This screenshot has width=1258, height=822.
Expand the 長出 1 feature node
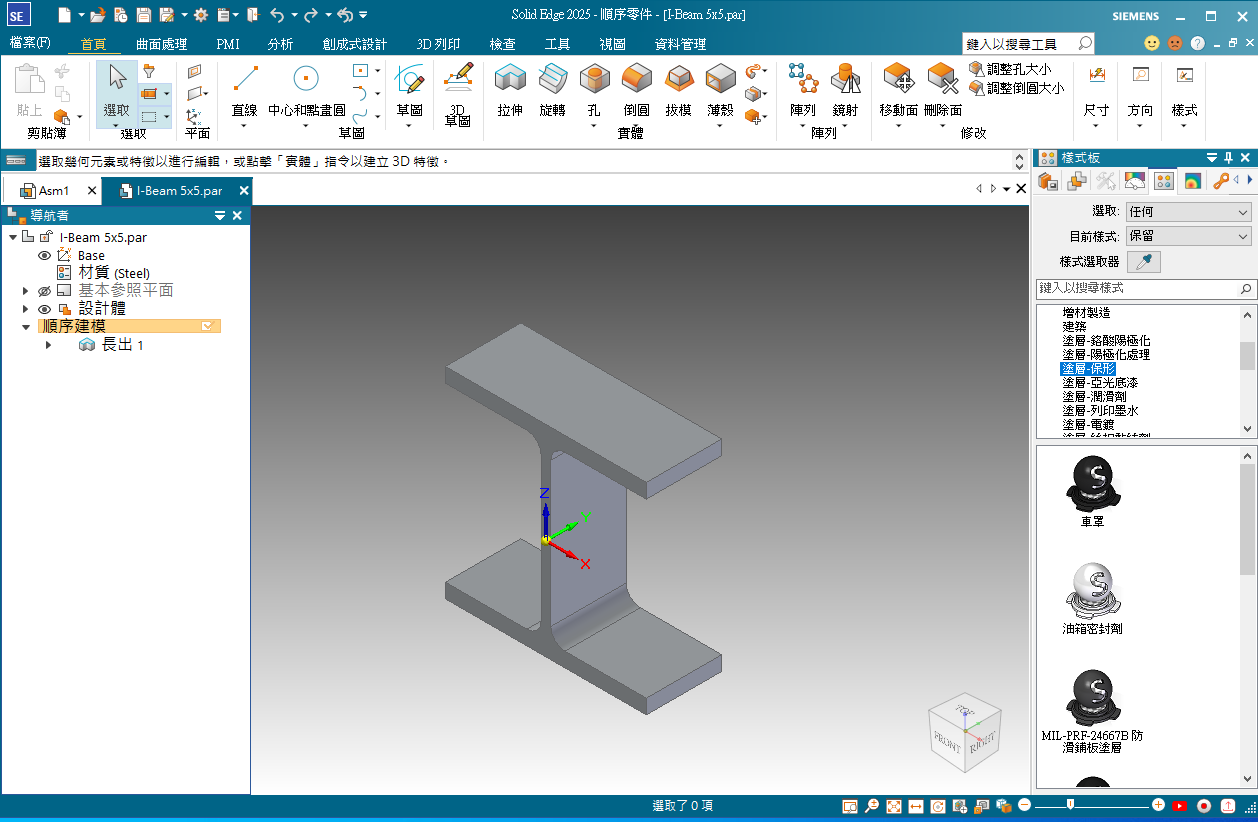pyautogui.click(x=48, y=345)
